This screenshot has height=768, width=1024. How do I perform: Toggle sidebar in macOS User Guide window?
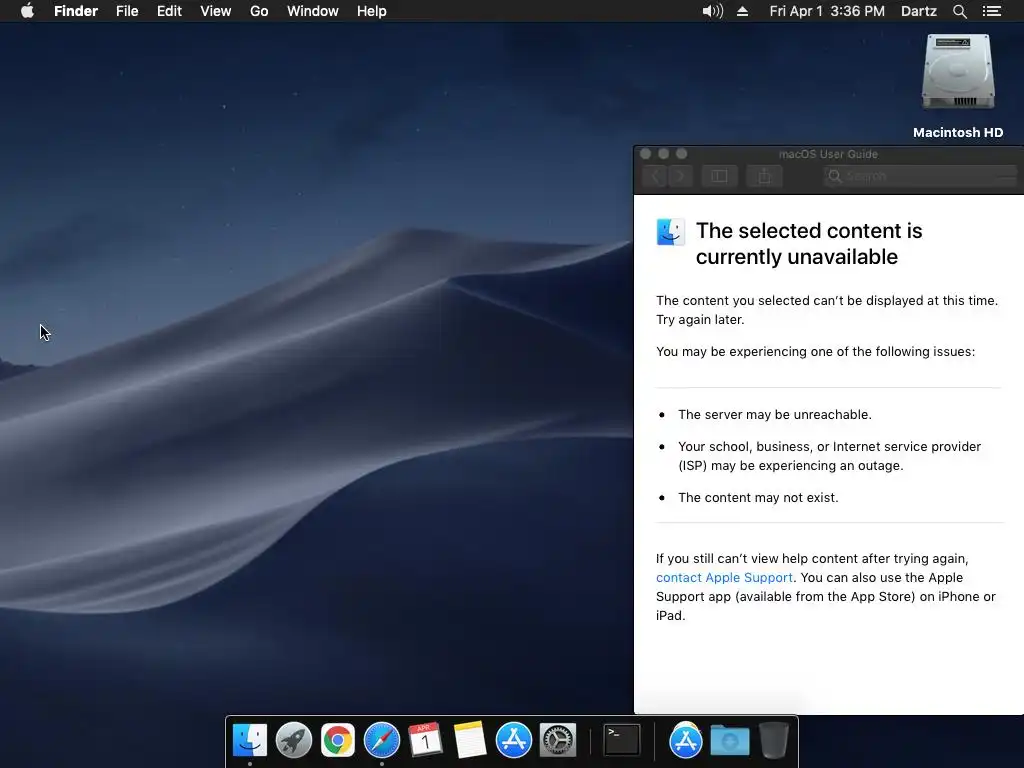point(719,176)
